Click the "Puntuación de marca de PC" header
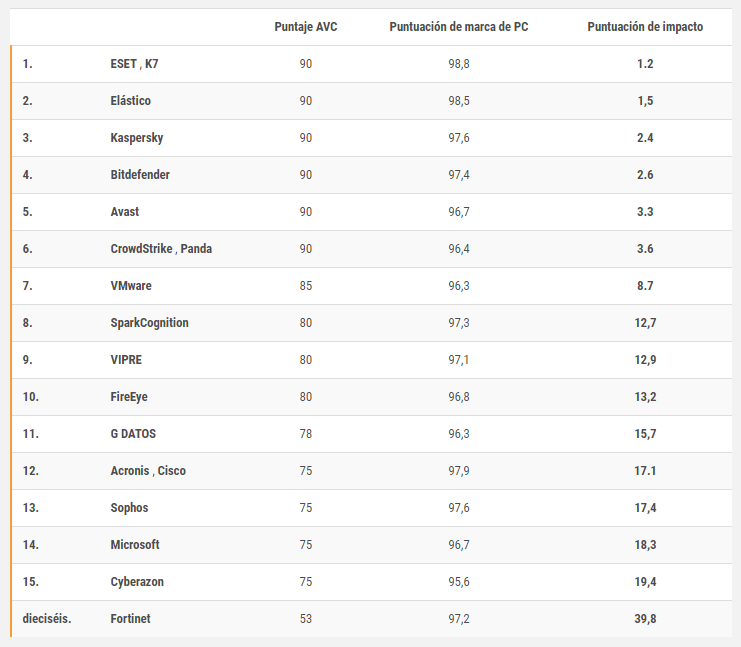Image resolution: width=741 pixels, height=647 pixels. 459,27
